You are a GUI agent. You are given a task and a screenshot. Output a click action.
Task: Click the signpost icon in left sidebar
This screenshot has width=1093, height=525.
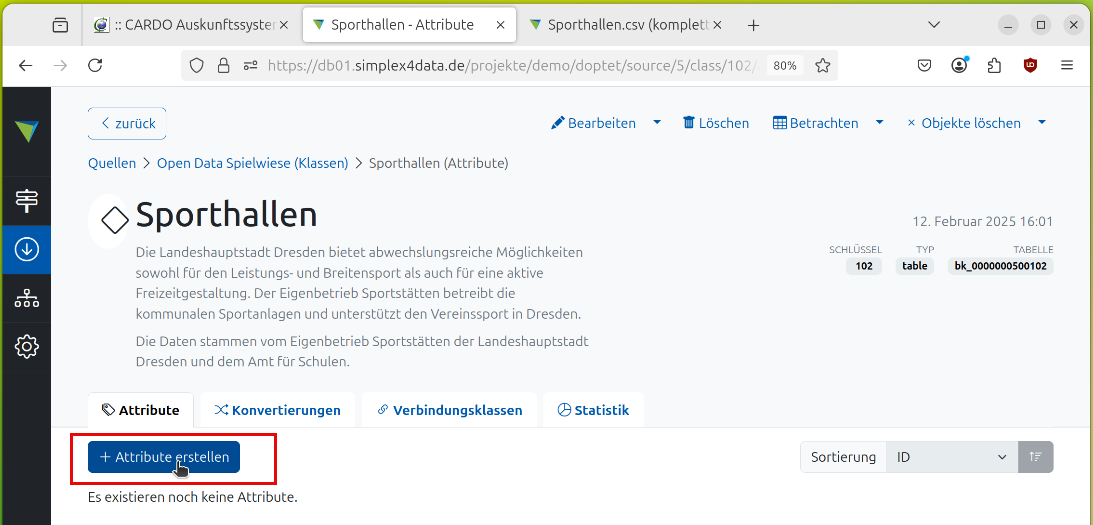[x=26, y=200]
